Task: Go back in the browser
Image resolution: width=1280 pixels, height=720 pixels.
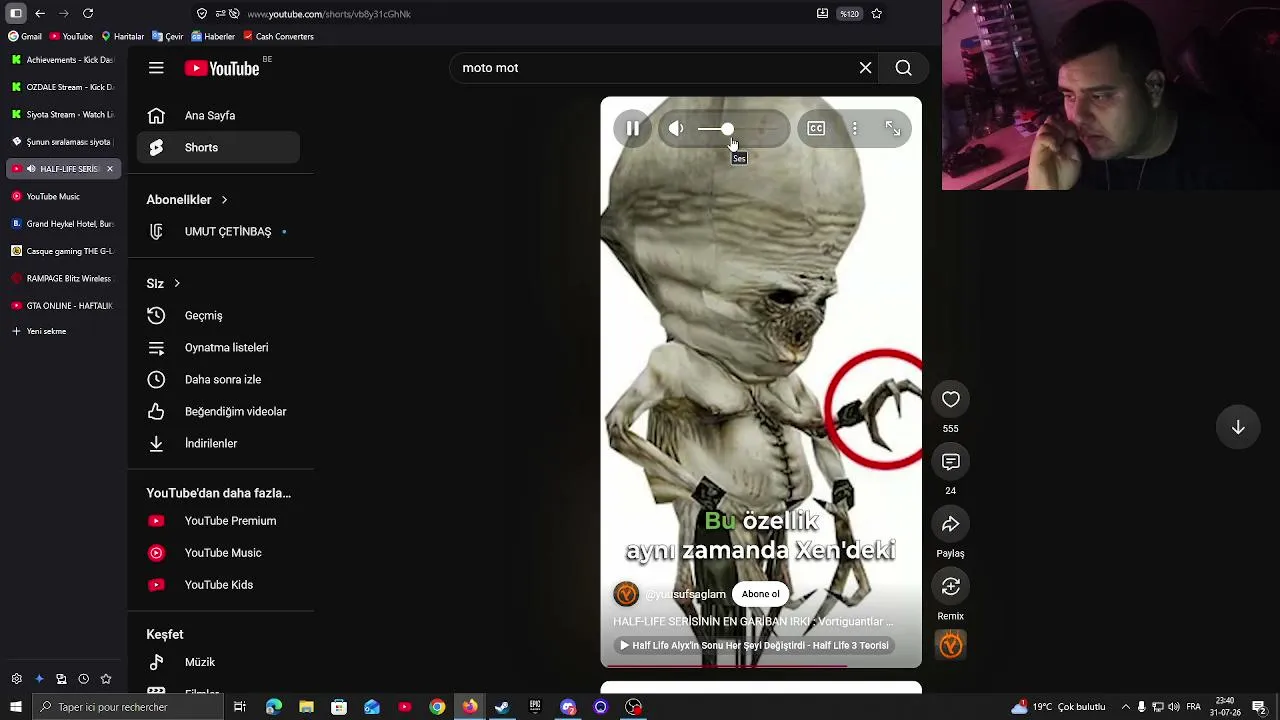Action: pos(40,13)
